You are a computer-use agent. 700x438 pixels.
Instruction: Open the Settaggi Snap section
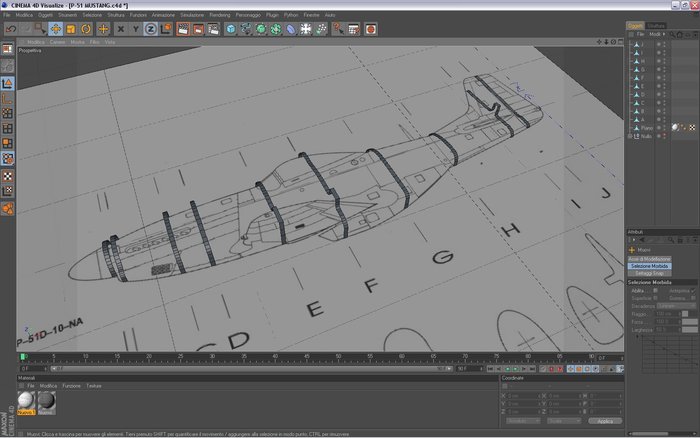pyautogui.click(x=650, y=273)
